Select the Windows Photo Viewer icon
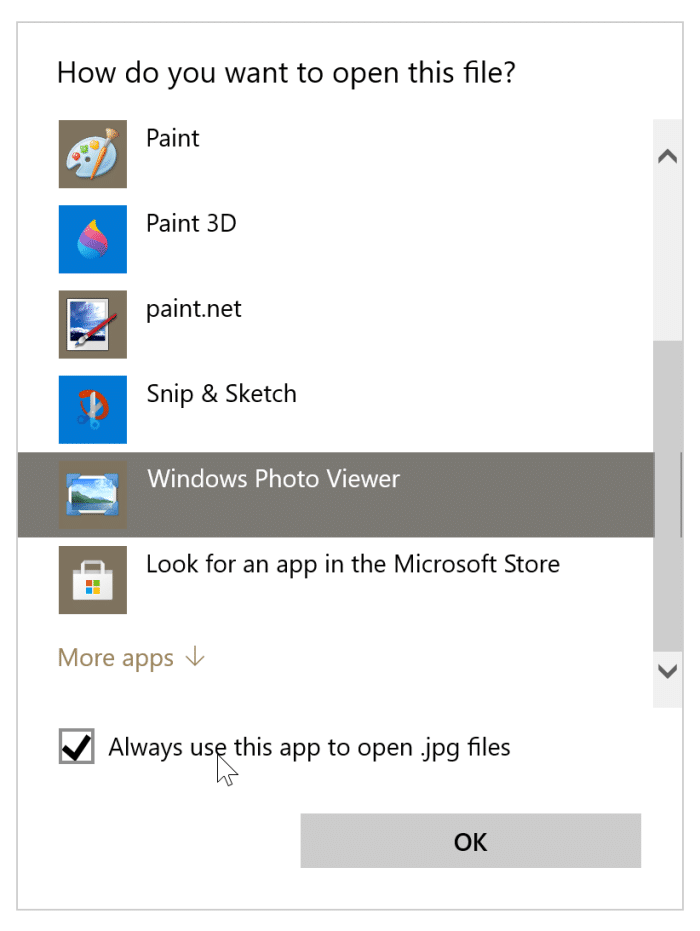Screen dimensions: 700x931 (92, 494)
